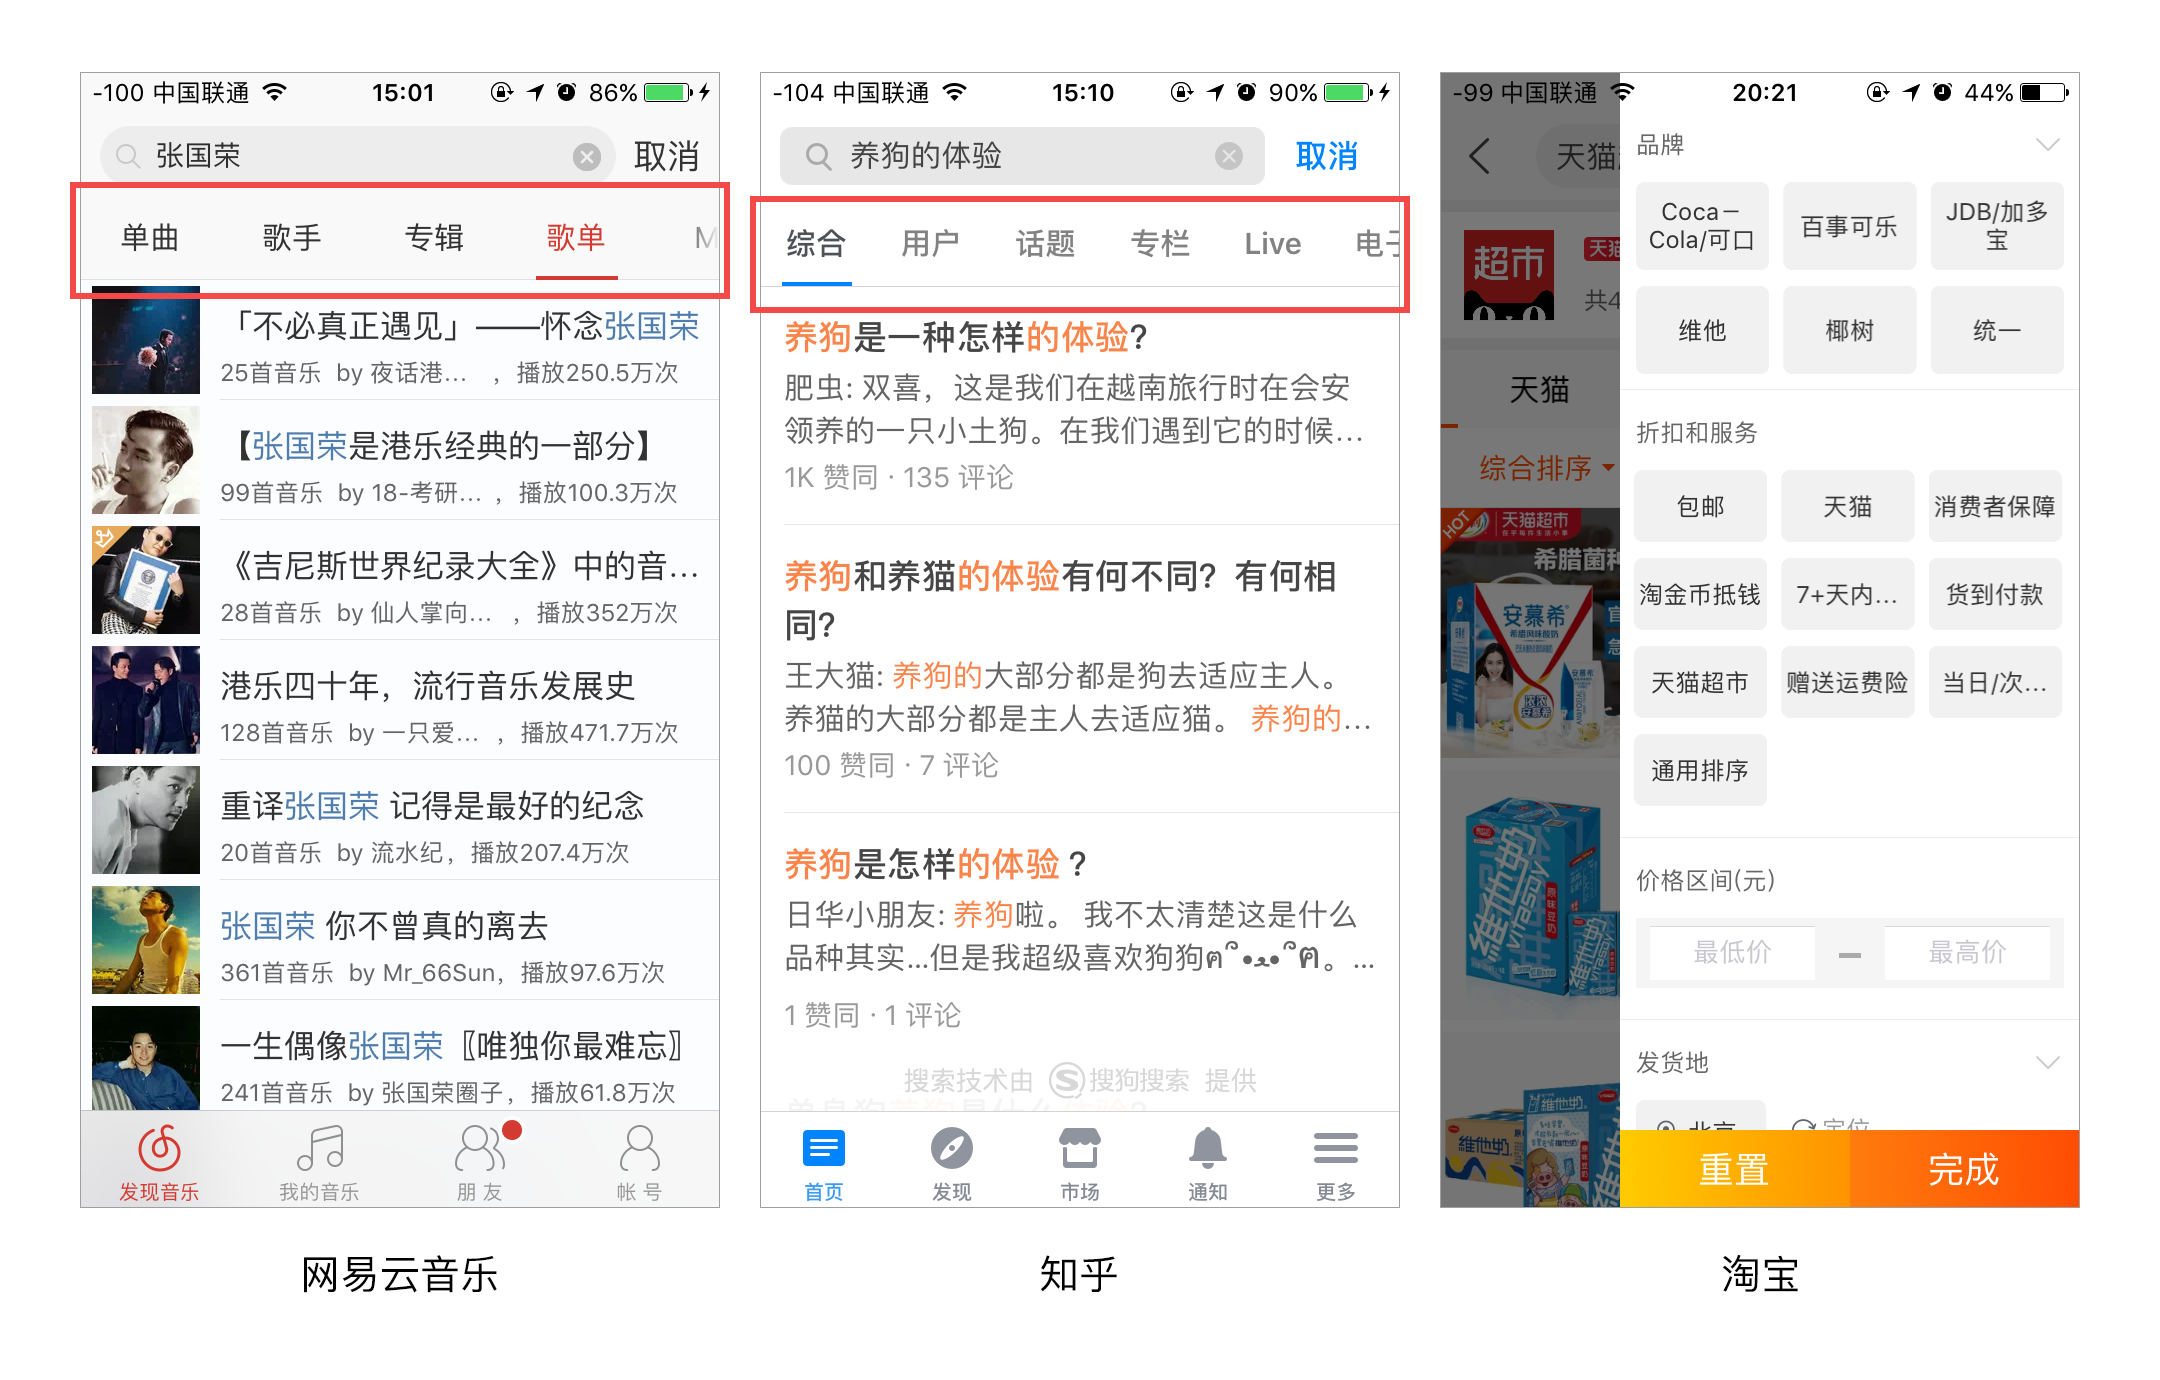Image resolution: width=2160 pixels, height=1380 pixels.
Task: Toggle brand filter 椰树
Action: [x=1849, y=330]
